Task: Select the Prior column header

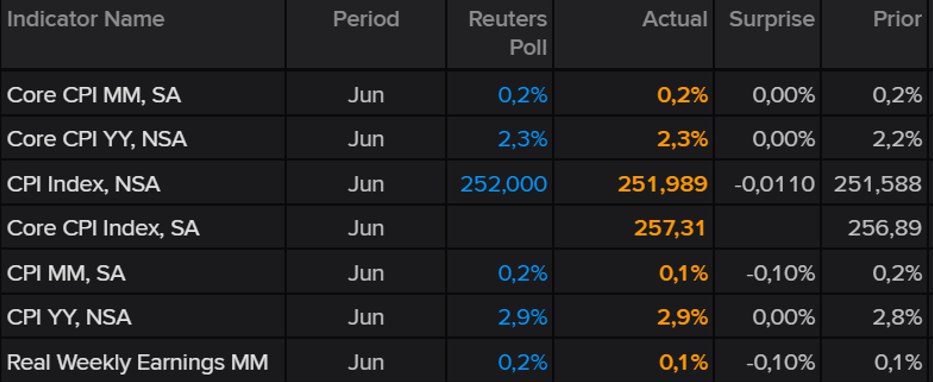Action: [897, 20]
